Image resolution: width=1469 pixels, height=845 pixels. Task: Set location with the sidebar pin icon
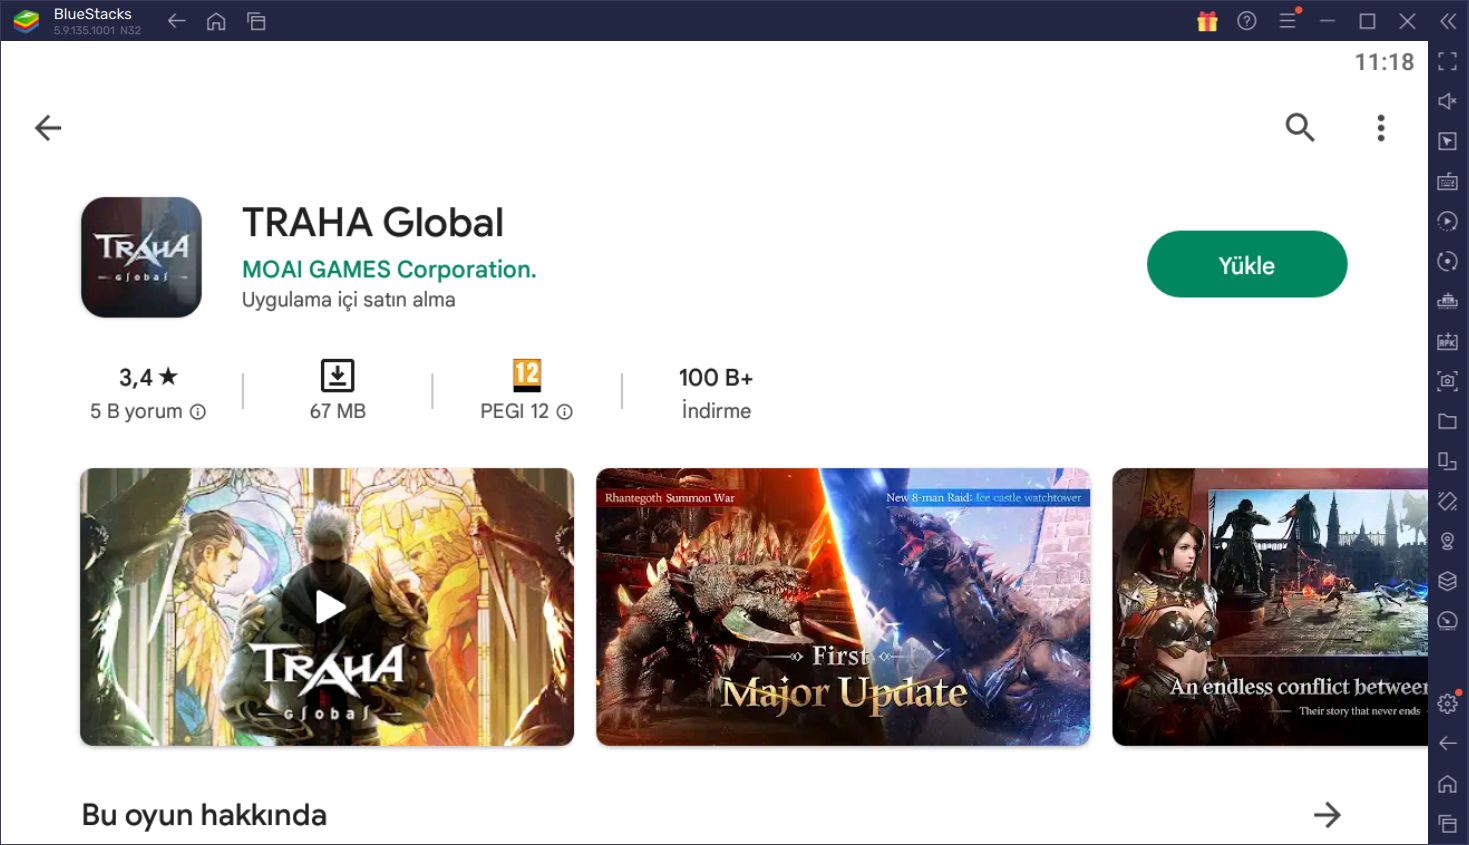(1447, 541)
